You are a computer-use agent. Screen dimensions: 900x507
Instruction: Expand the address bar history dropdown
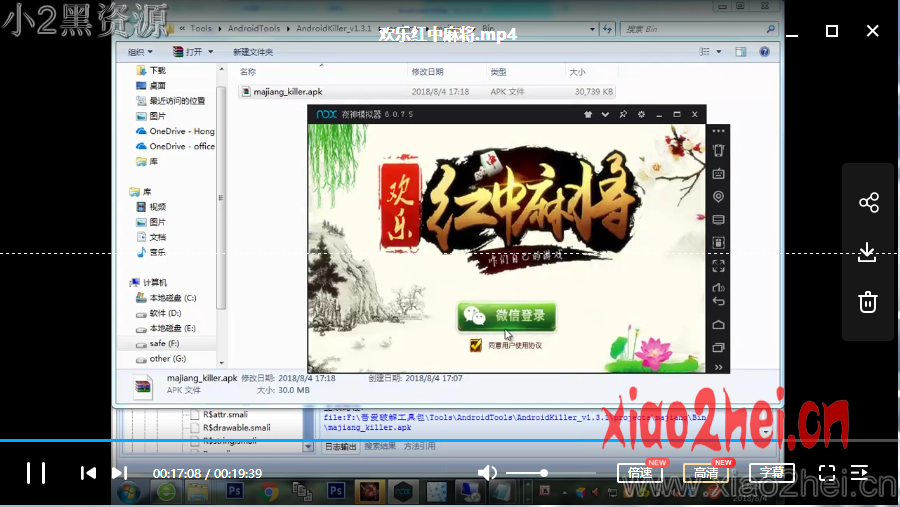[592, 29]
